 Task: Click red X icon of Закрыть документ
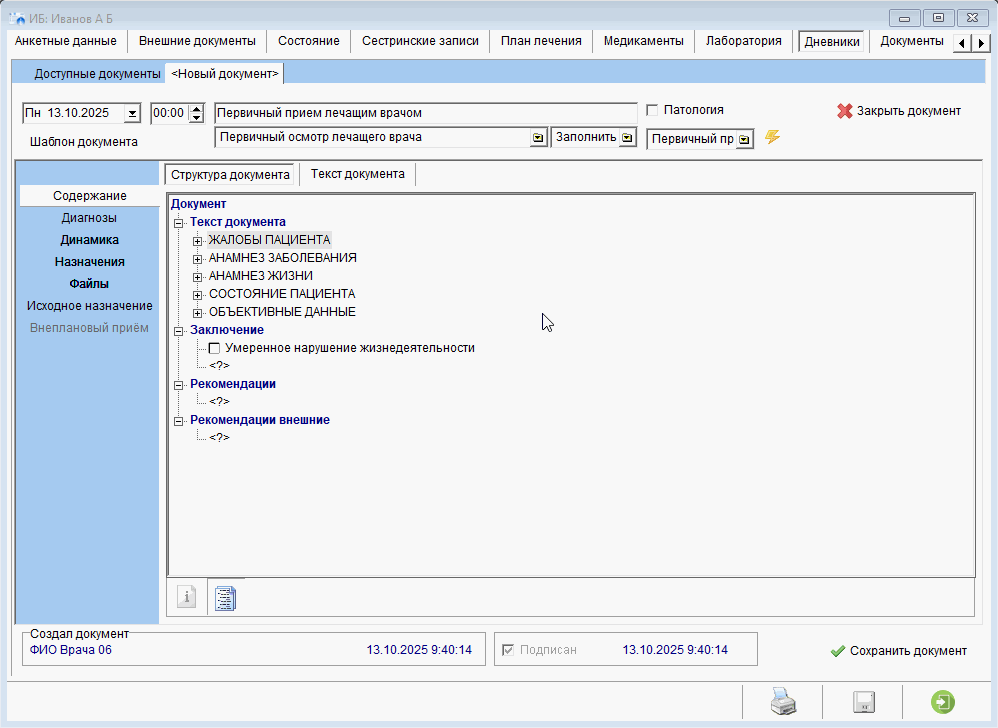point(845,111)
